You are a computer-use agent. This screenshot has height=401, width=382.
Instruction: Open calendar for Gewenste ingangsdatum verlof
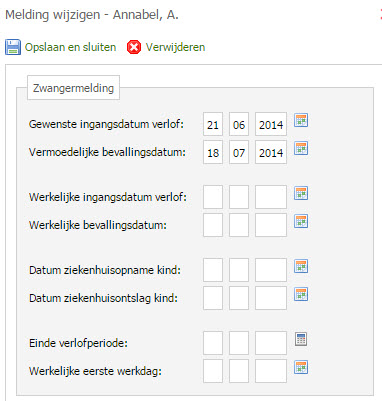pos(301,120)
